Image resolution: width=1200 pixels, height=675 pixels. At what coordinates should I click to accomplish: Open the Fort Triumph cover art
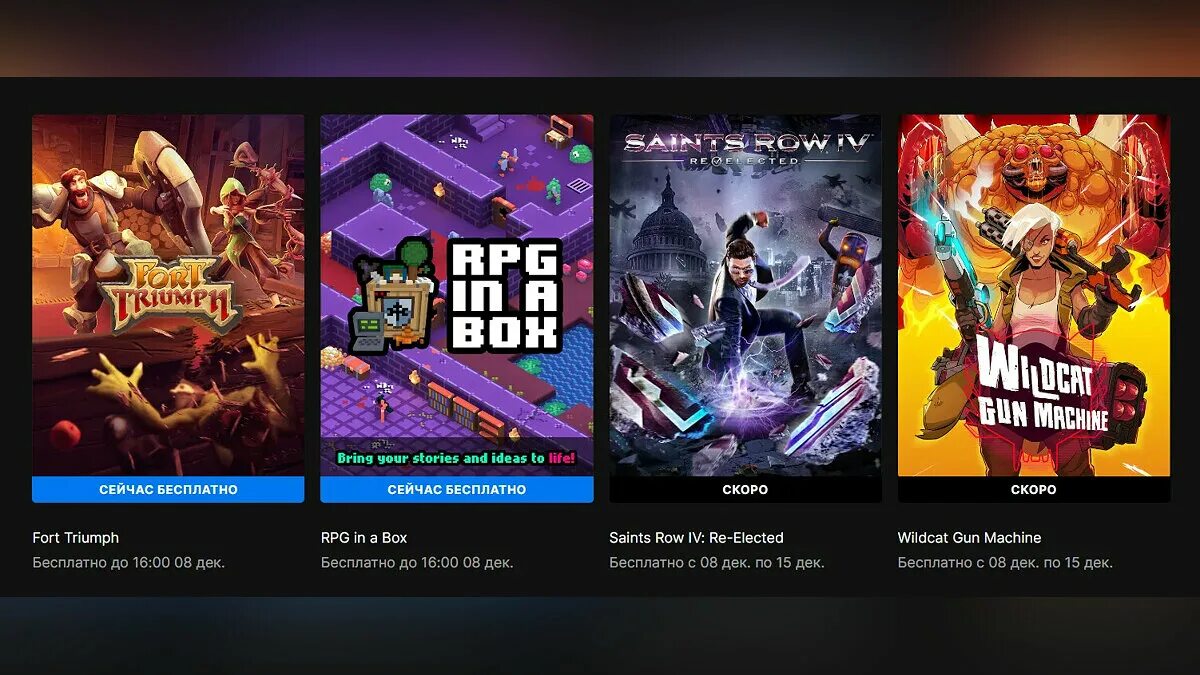pyautogui.click(x=168, y=295)
